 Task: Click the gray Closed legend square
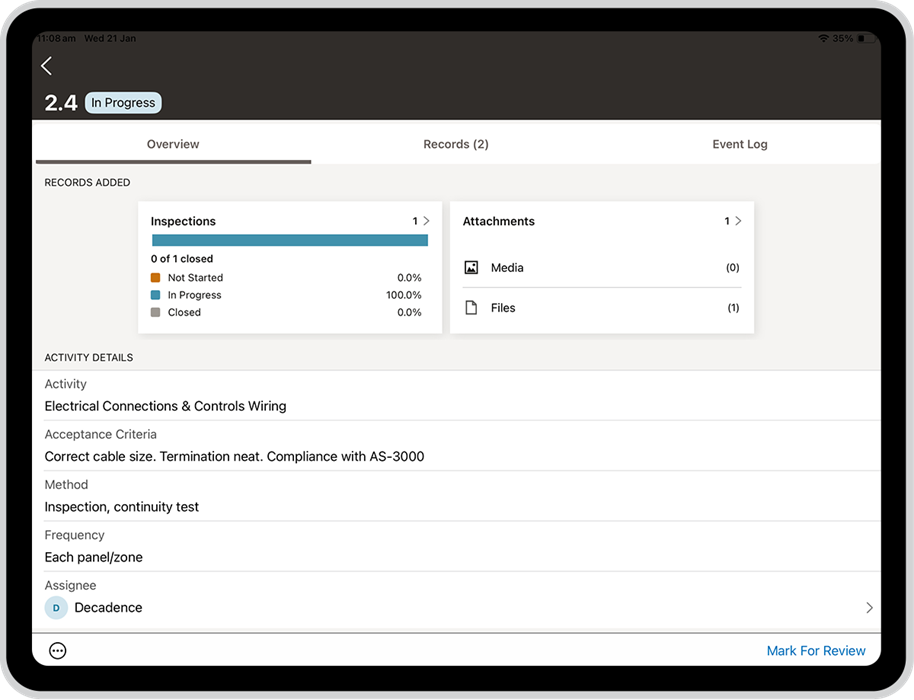click(155, 312)
